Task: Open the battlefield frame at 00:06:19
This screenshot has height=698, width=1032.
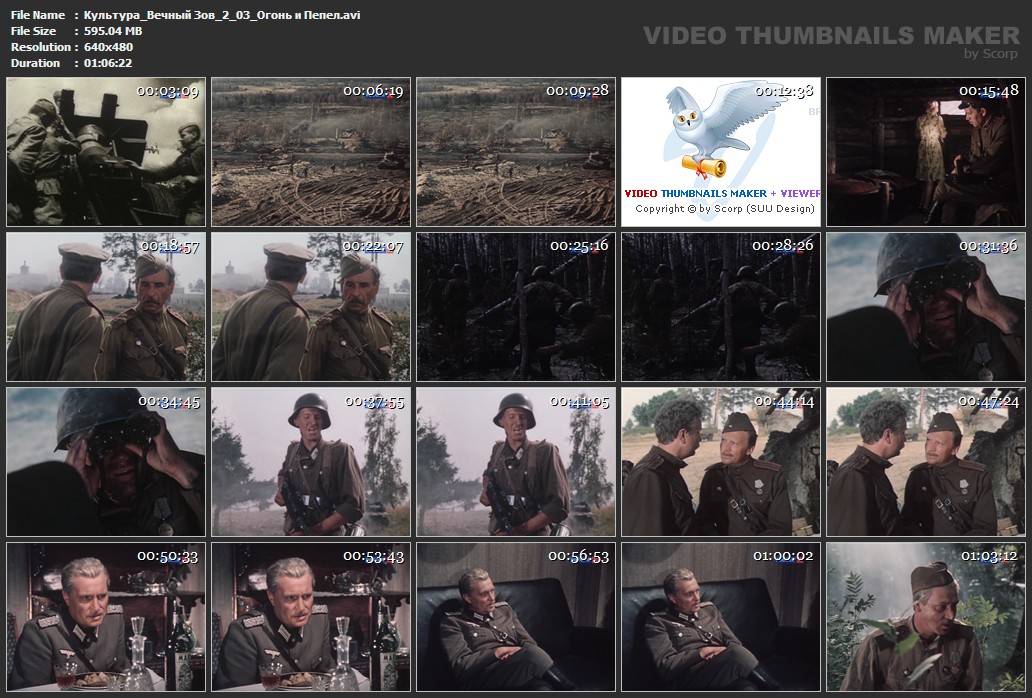Action: click(311, 152)
